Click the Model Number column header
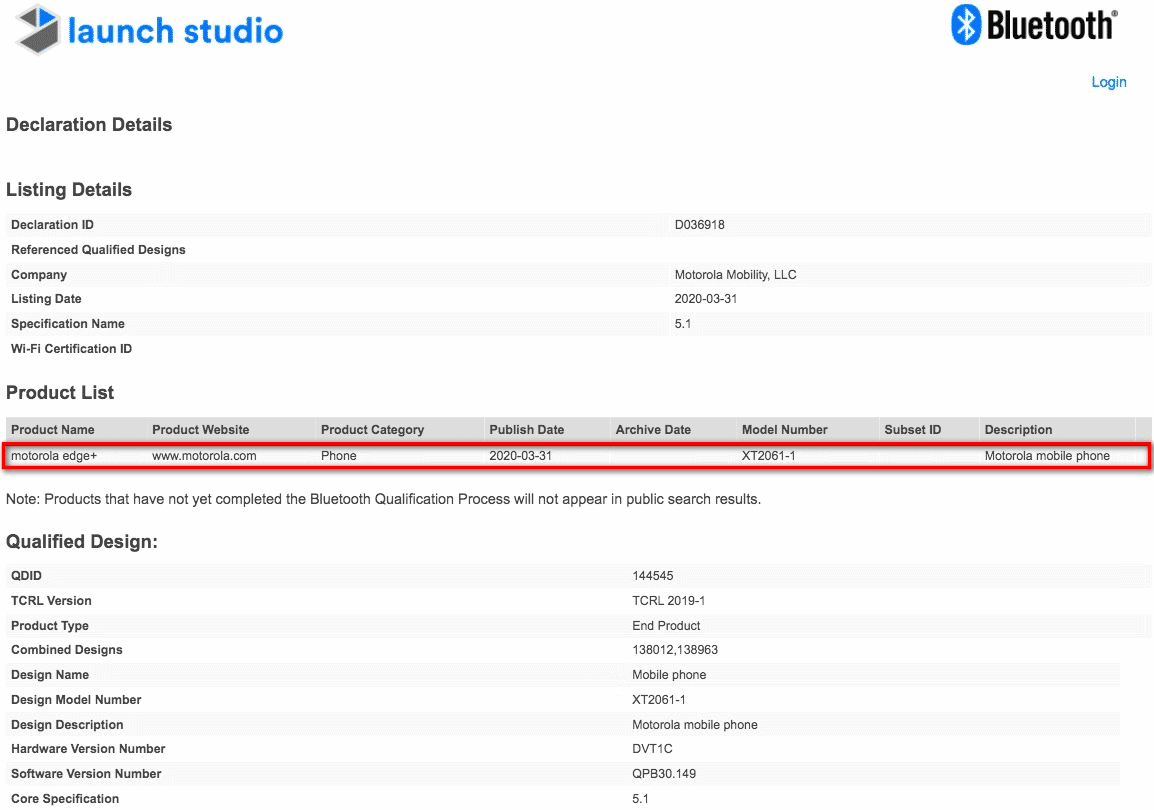1154x810 pixels. (785, 430)
